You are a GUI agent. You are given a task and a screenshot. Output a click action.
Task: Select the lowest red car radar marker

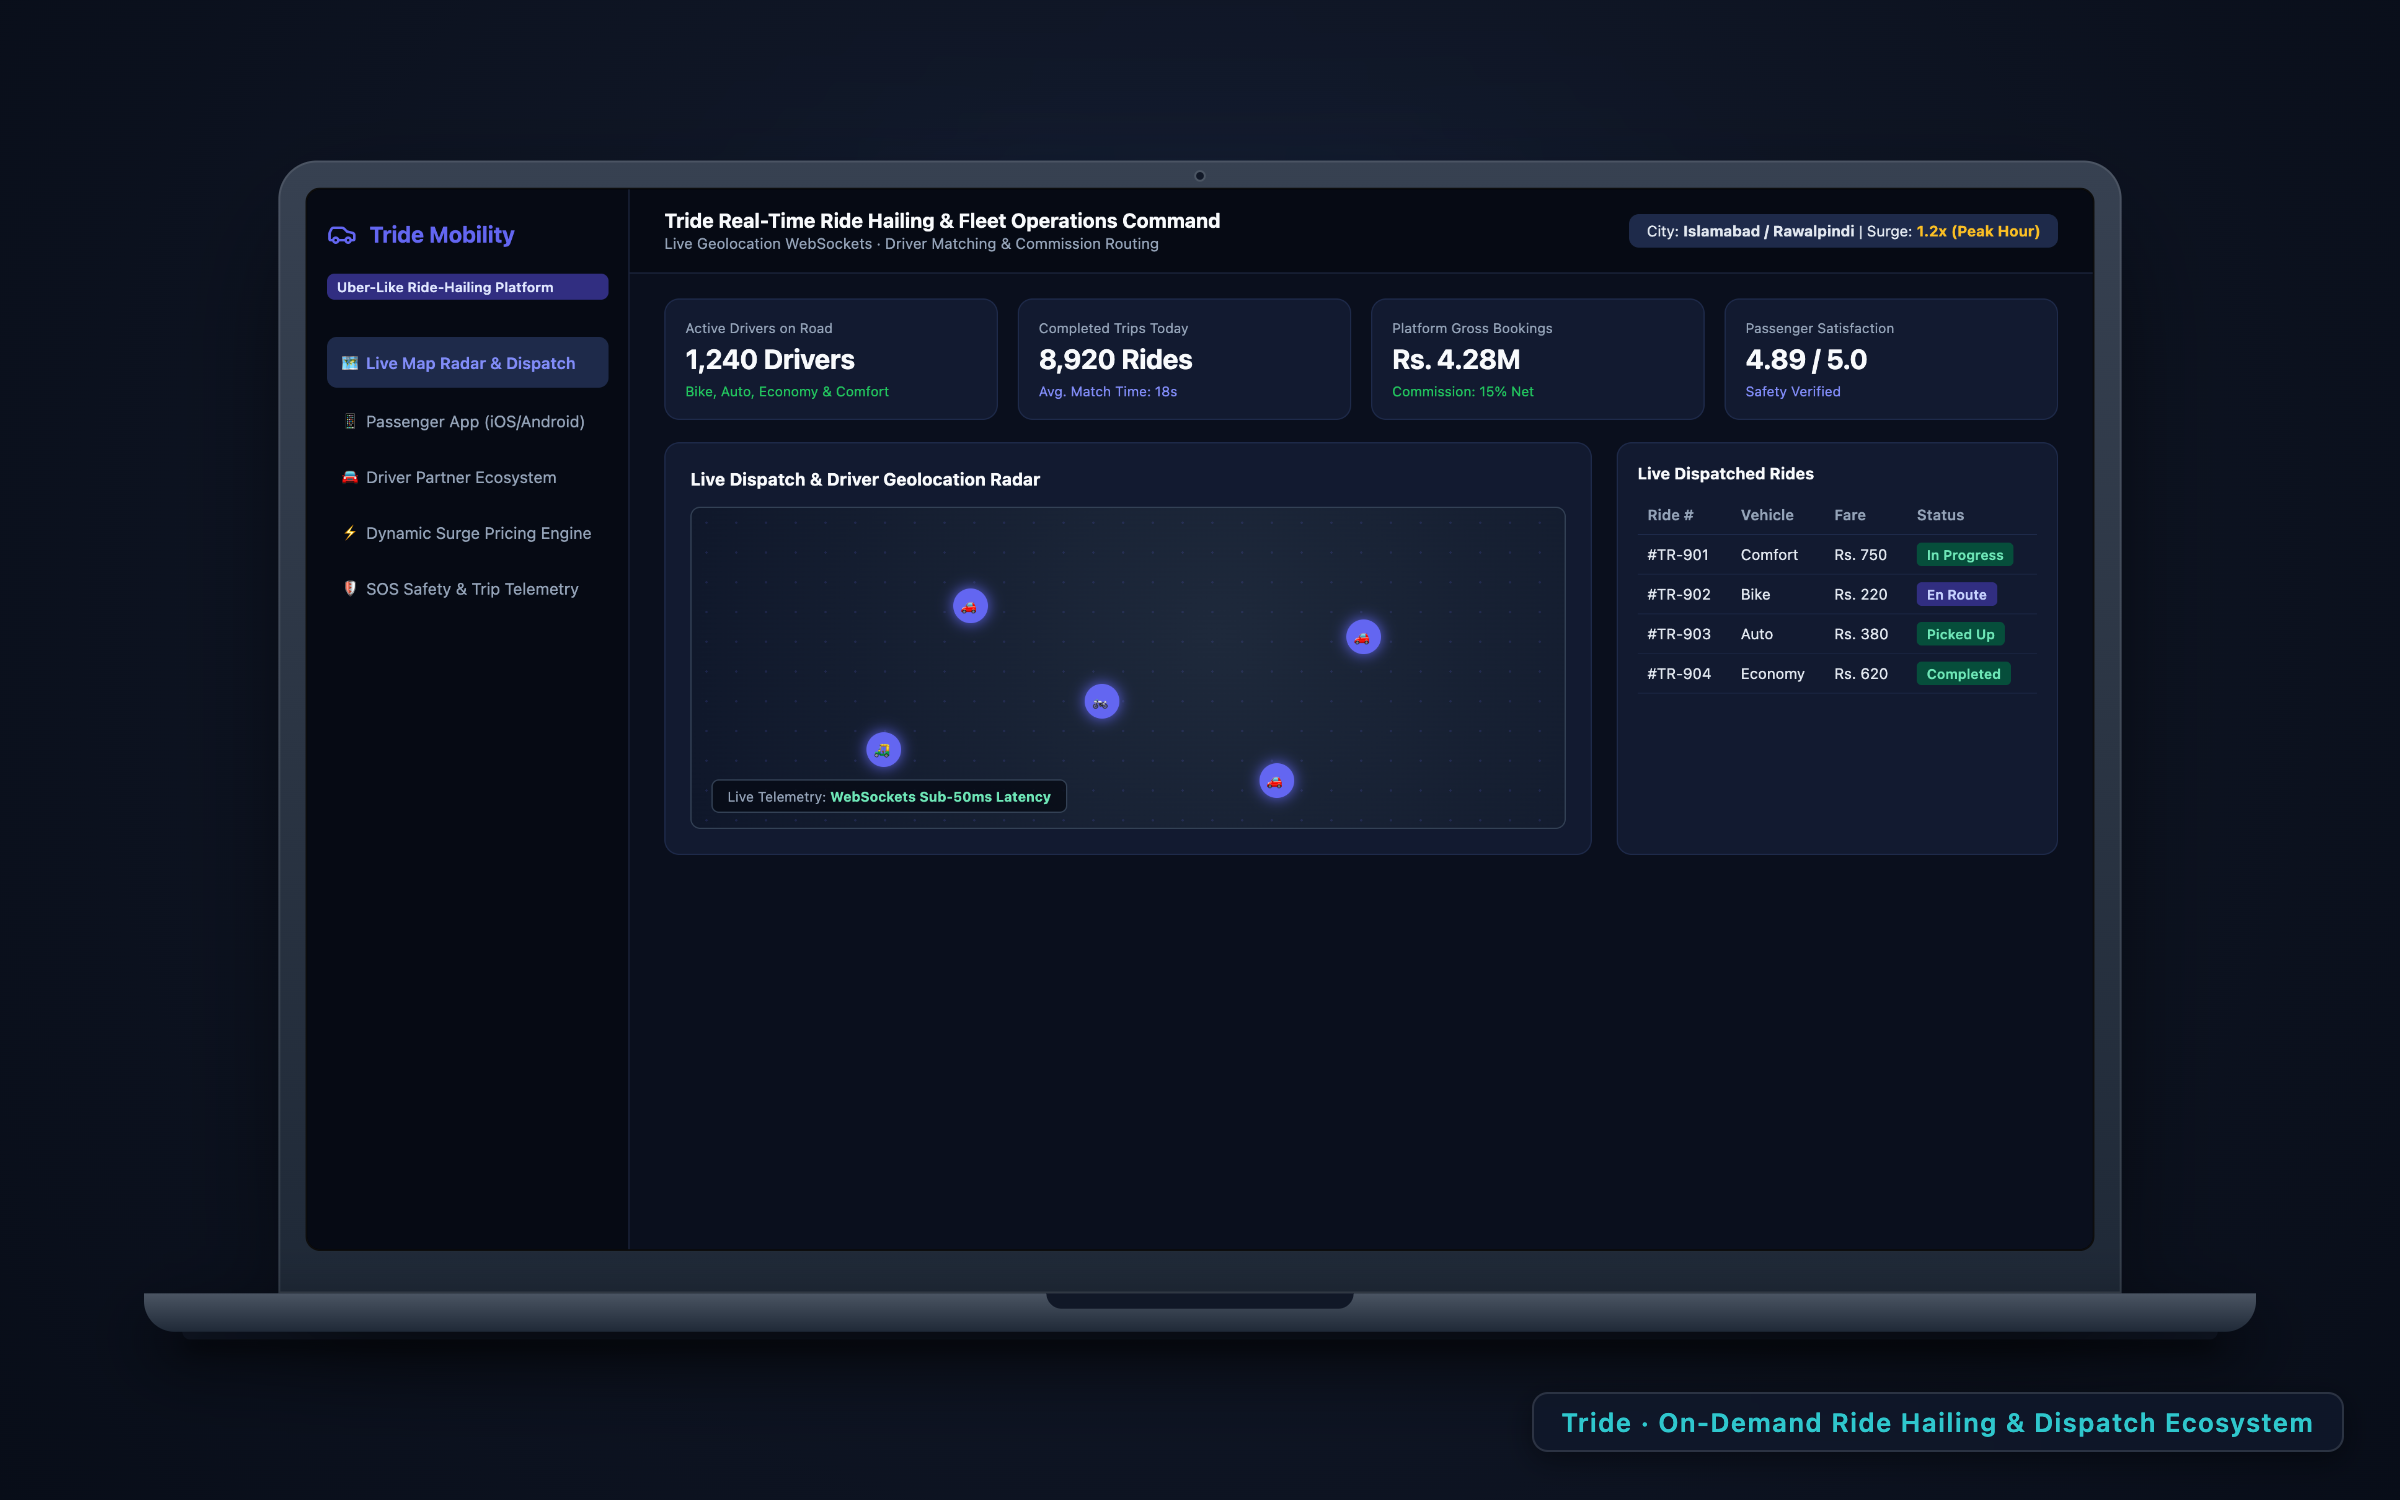coord(1276,781)
